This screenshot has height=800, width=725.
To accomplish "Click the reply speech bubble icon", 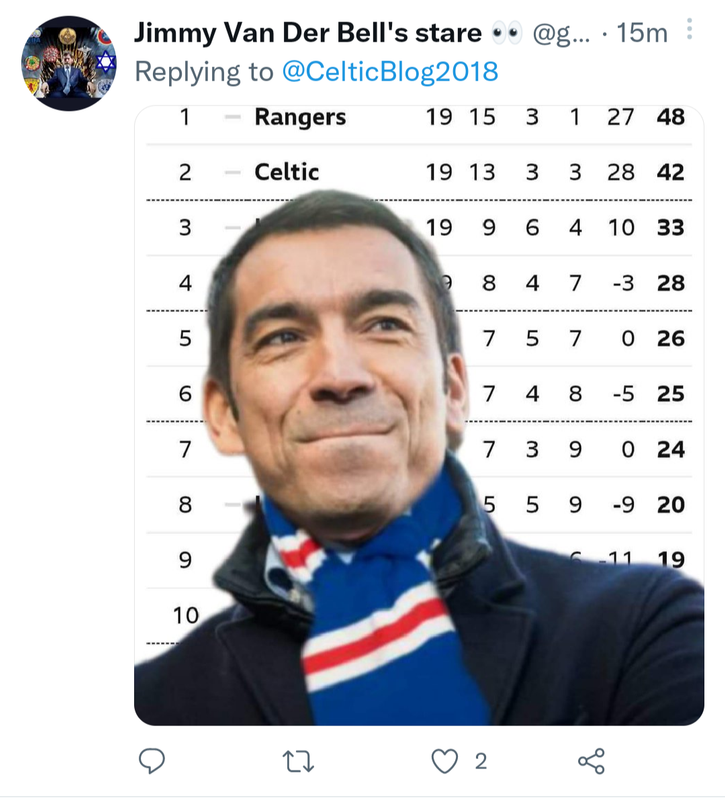I will [x=152, y=761].
